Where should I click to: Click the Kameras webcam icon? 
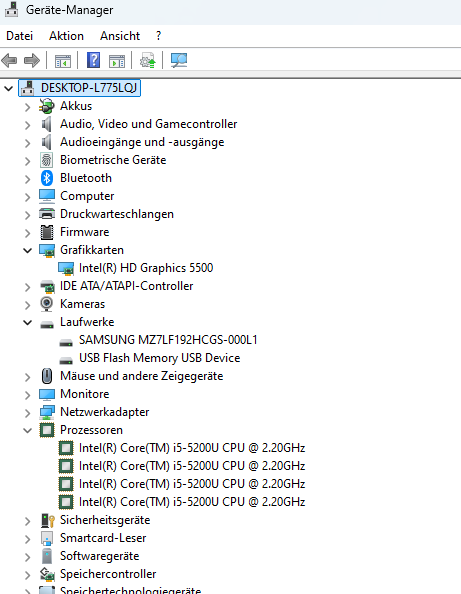click(47, 304)
